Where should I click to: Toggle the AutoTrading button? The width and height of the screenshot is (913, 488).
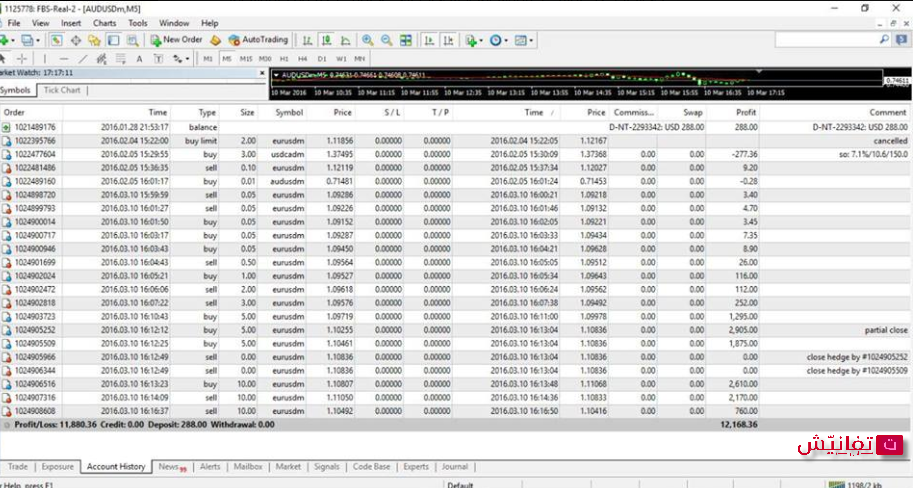[259, 40]
